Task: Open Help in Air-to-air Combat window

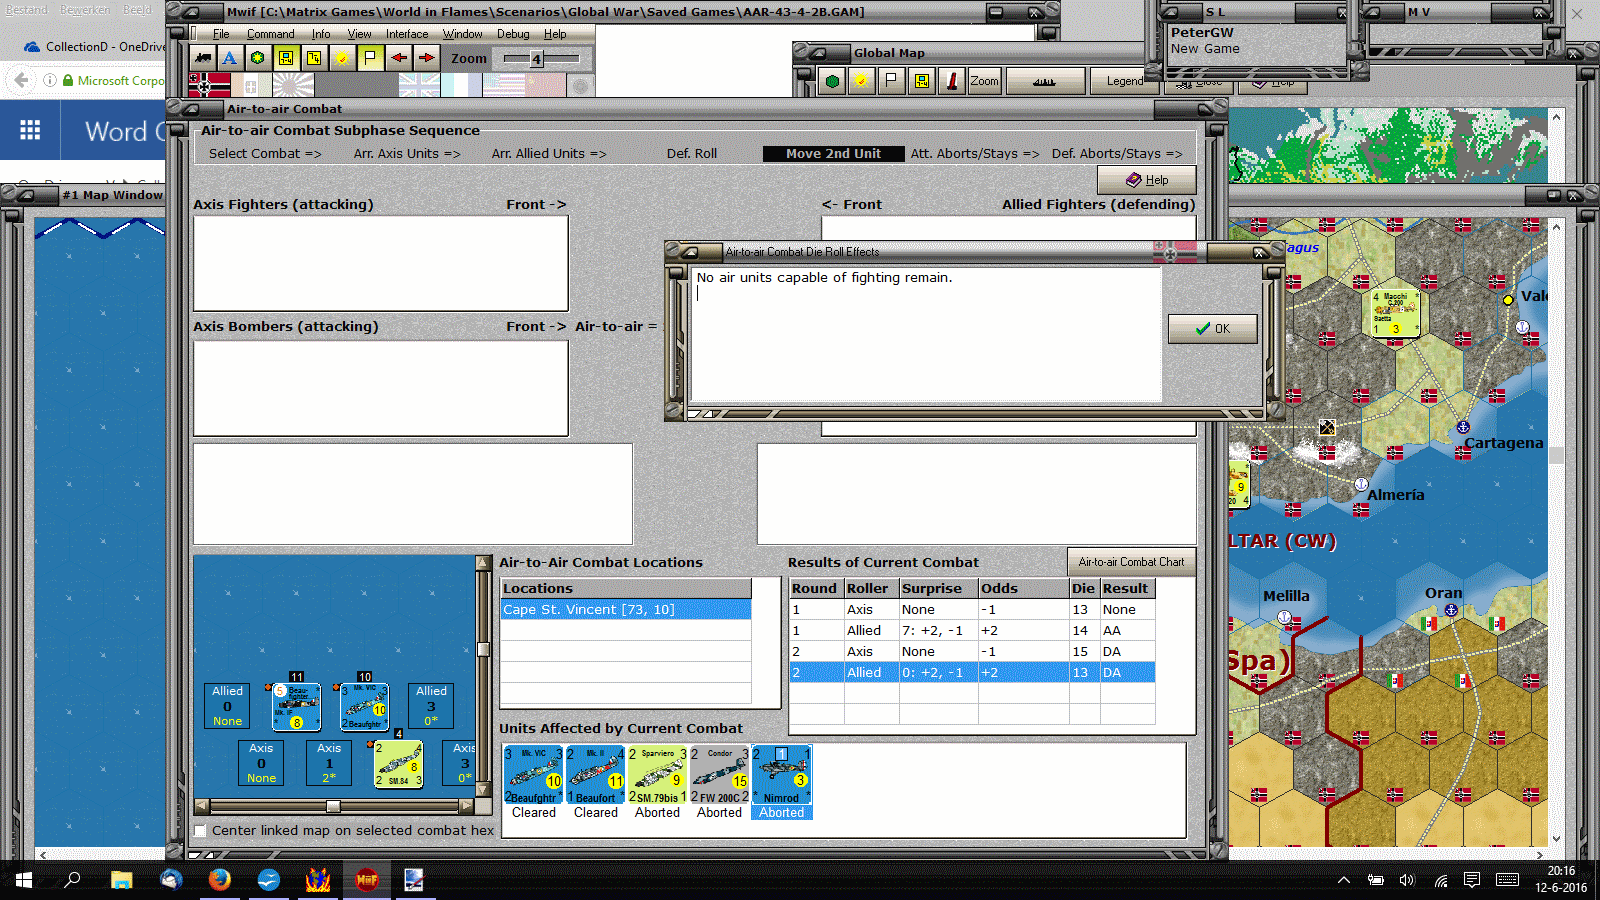Action: (x=1147, y=180)
